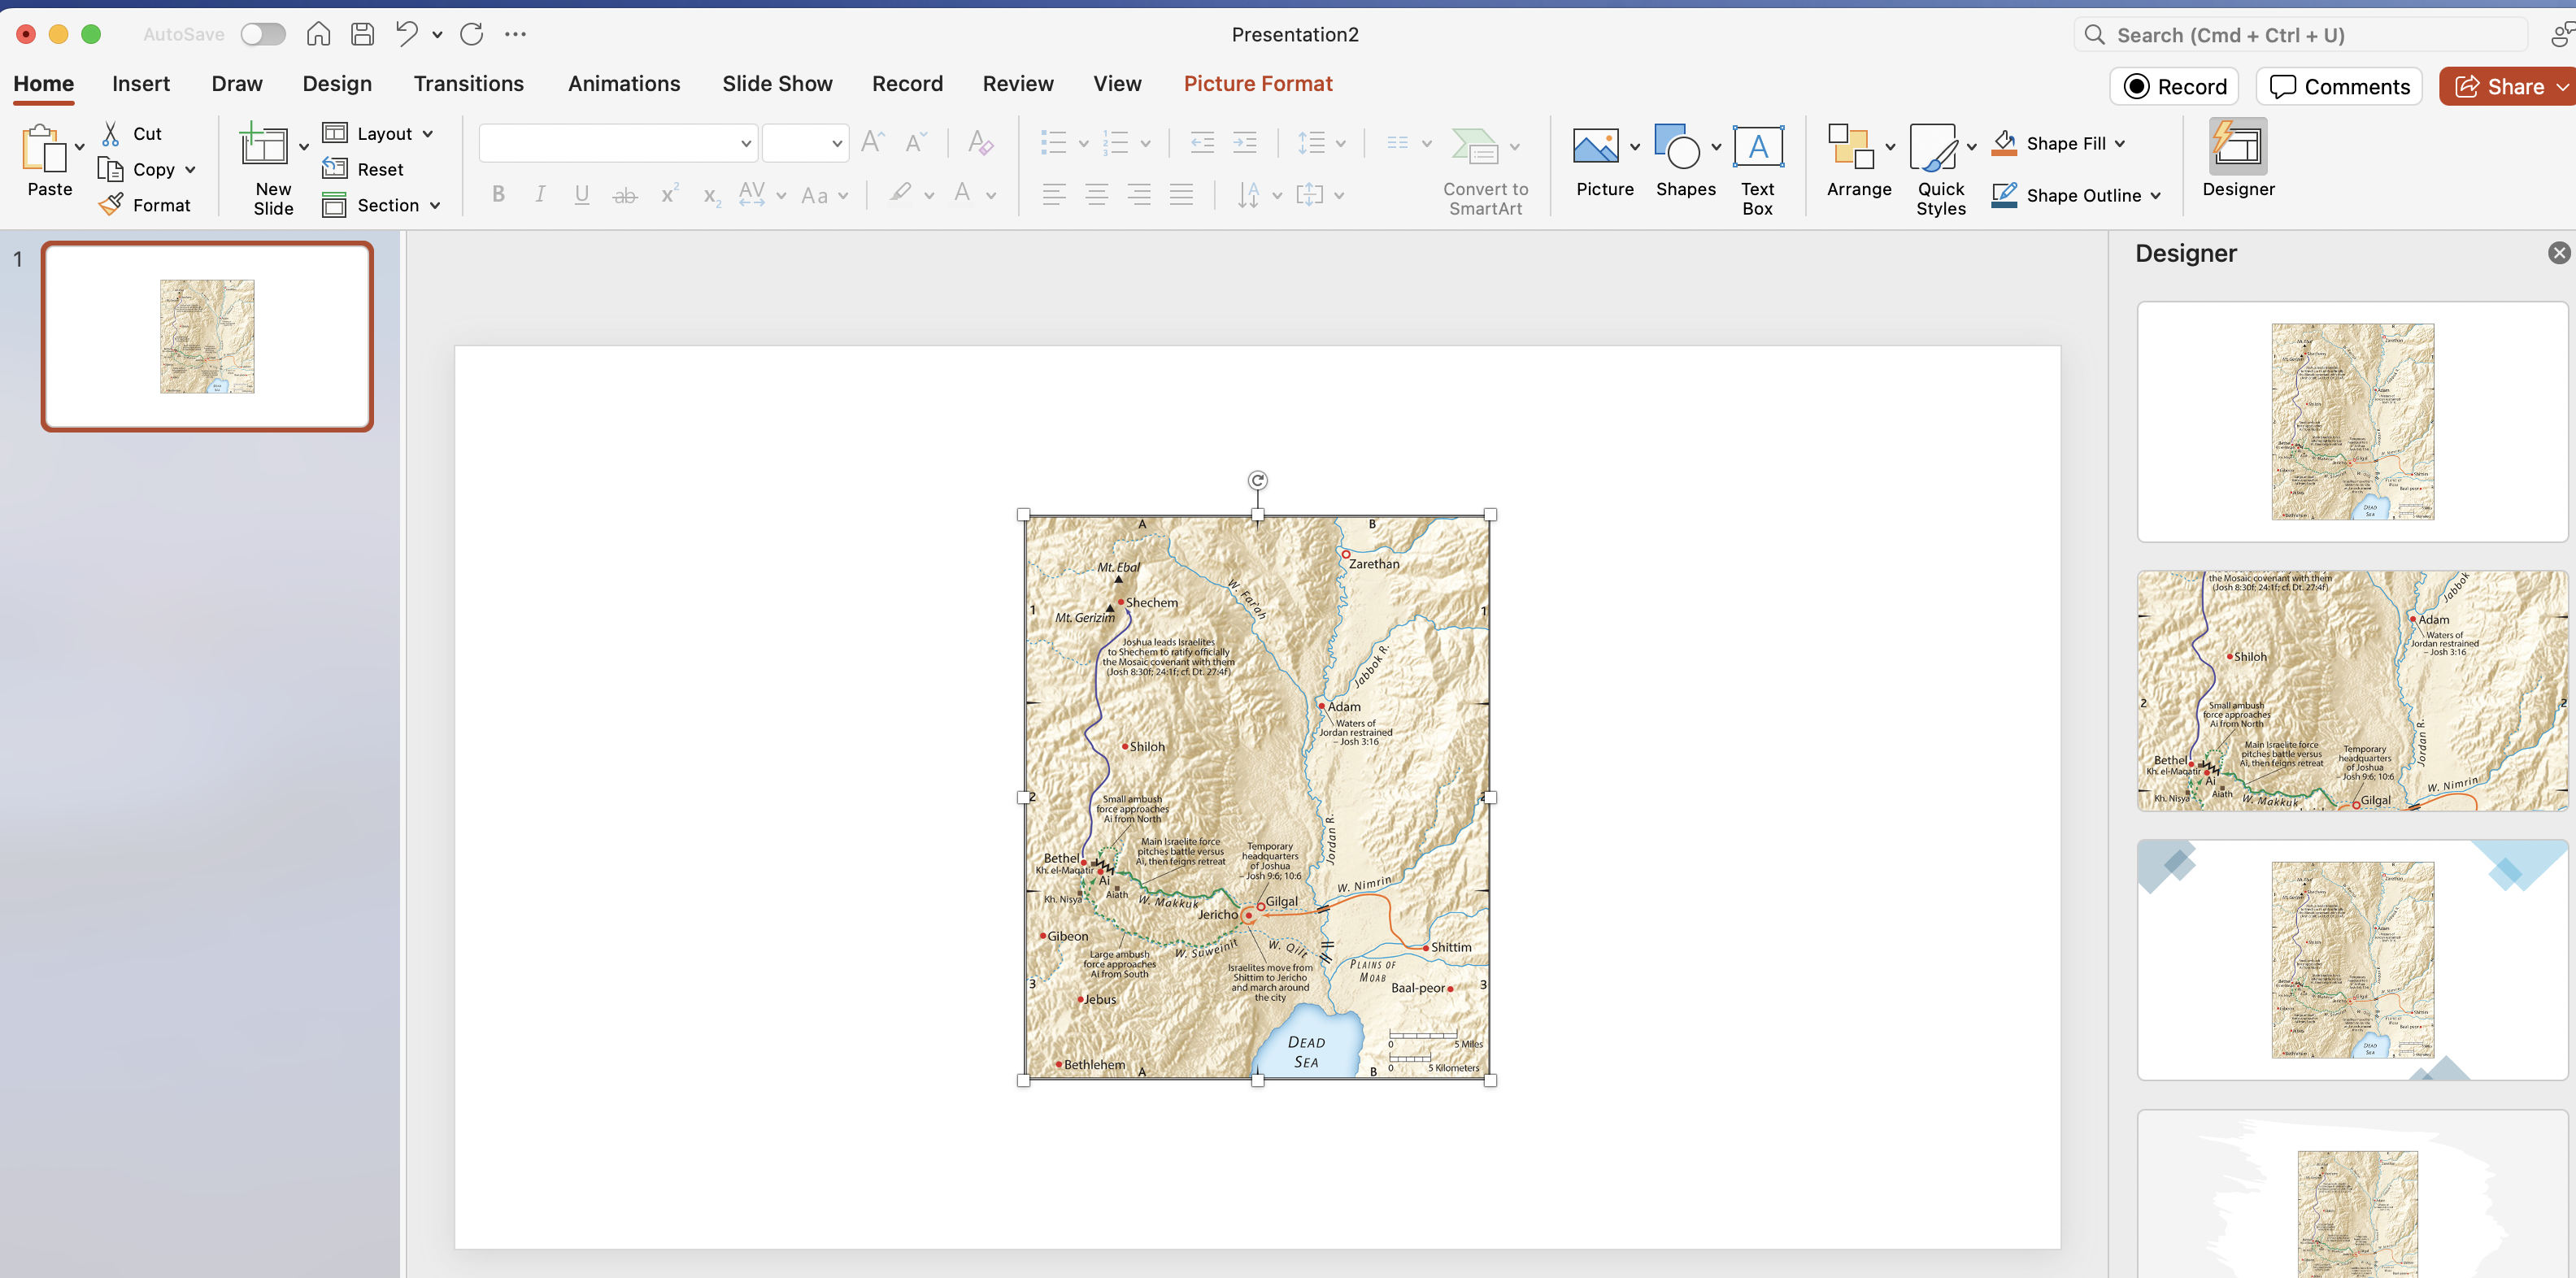Toggle Center text alignment

(x=1097, y=194)
